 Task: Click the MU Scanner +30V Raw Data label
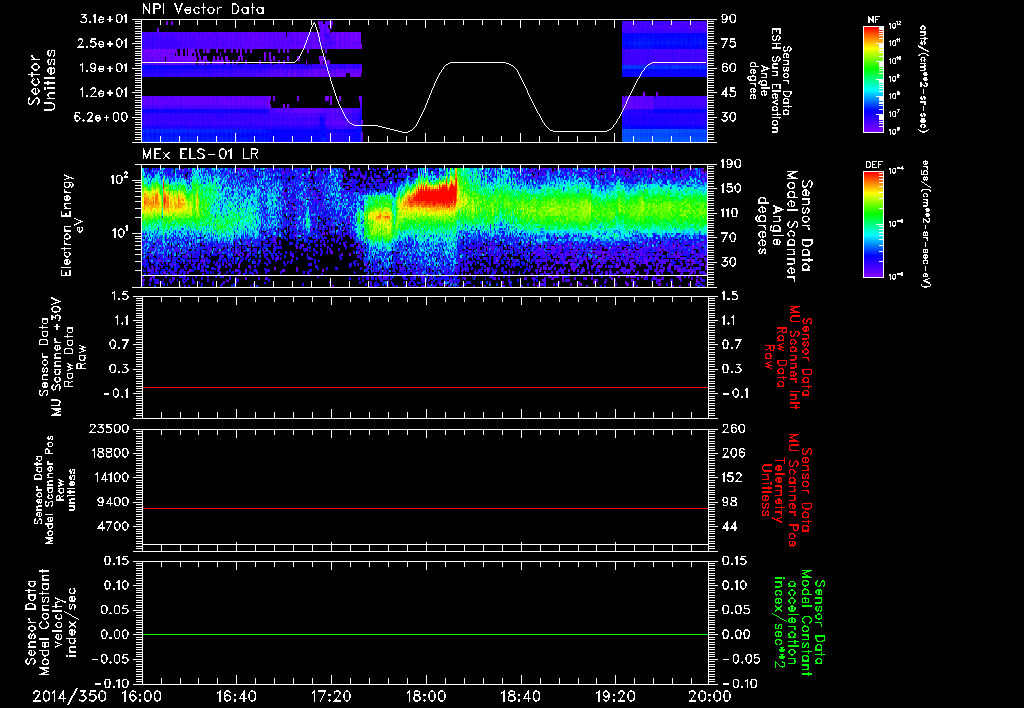coord(61,357)
